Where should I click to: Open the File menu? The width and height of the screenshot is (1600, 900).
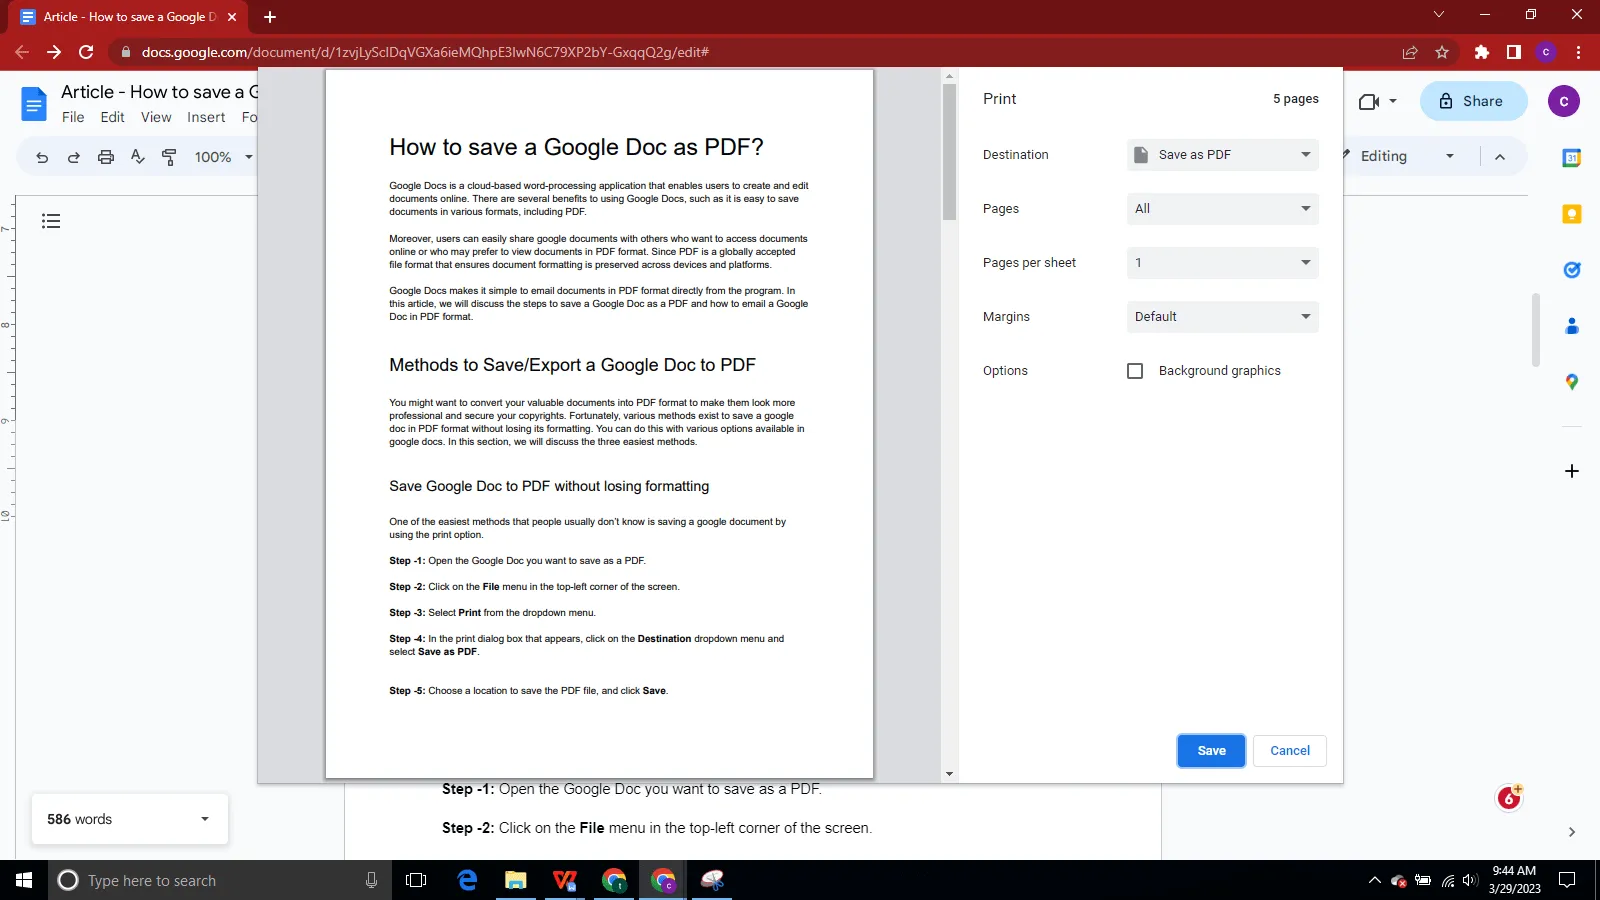73,117
